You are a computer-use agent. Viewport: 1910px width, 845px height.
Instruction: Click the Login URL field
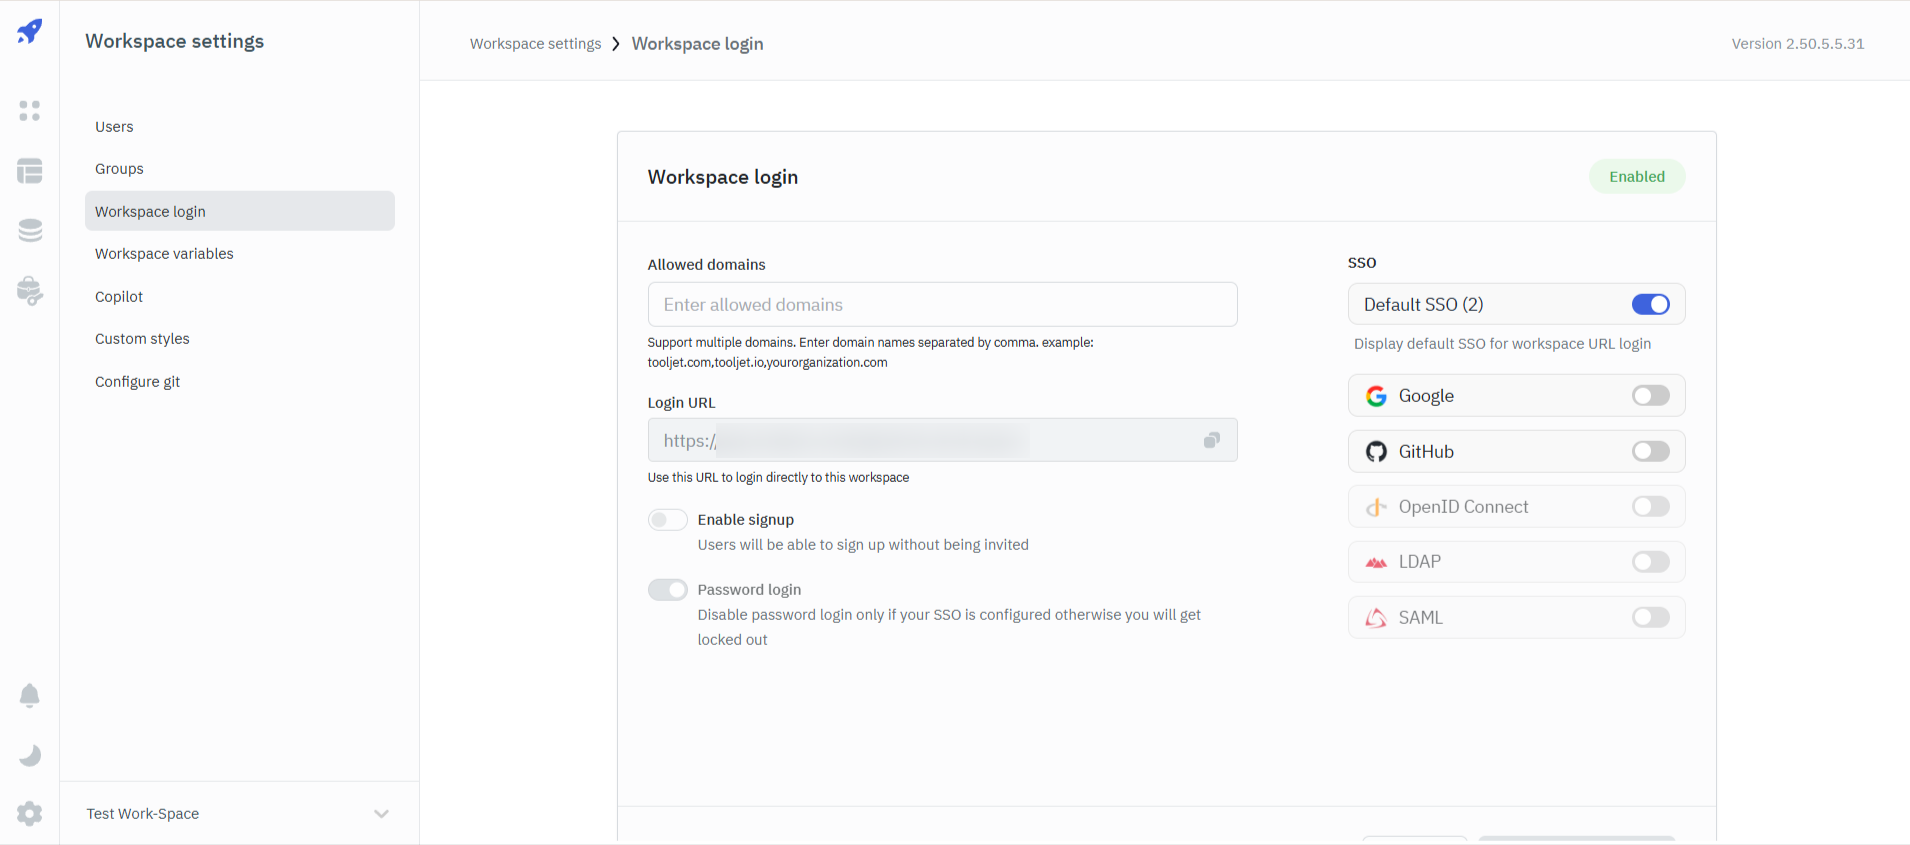coord(943,440)
